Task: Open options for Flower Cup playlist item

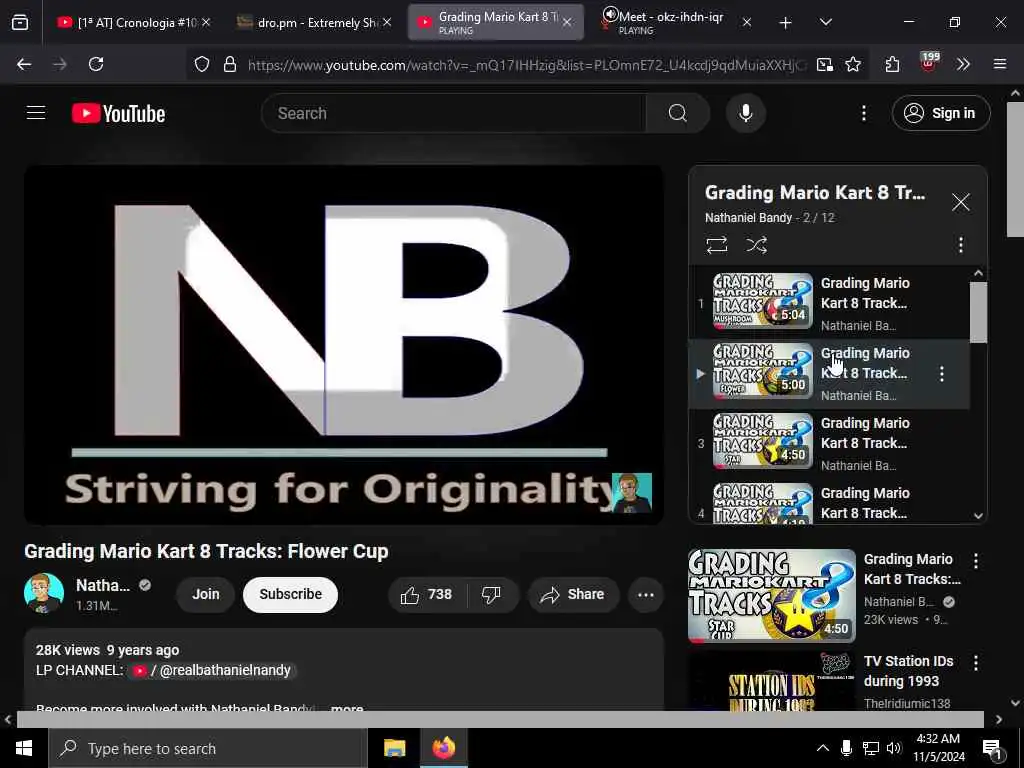Action: tap(941, 374)
